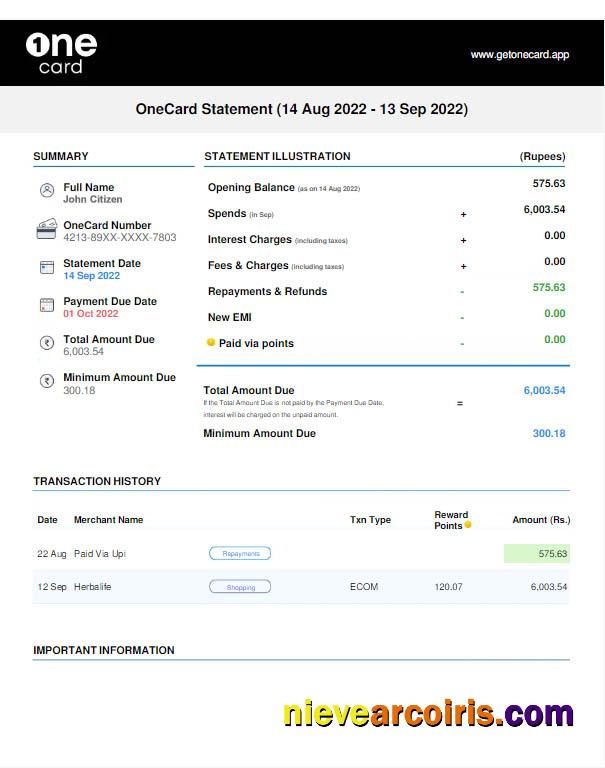This screenshot has width=605, height=768.
Task: Click the Full Name person icon
Action: tap(46, 190)
